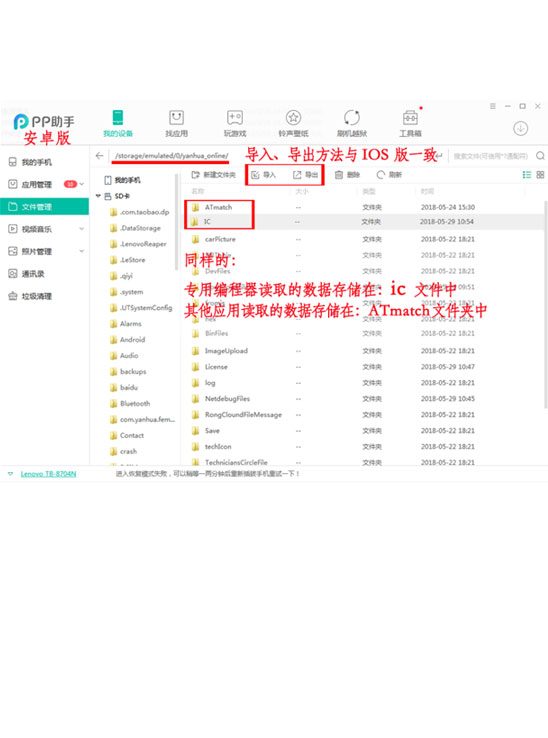Select .system folder in tree

coord(126,292)
